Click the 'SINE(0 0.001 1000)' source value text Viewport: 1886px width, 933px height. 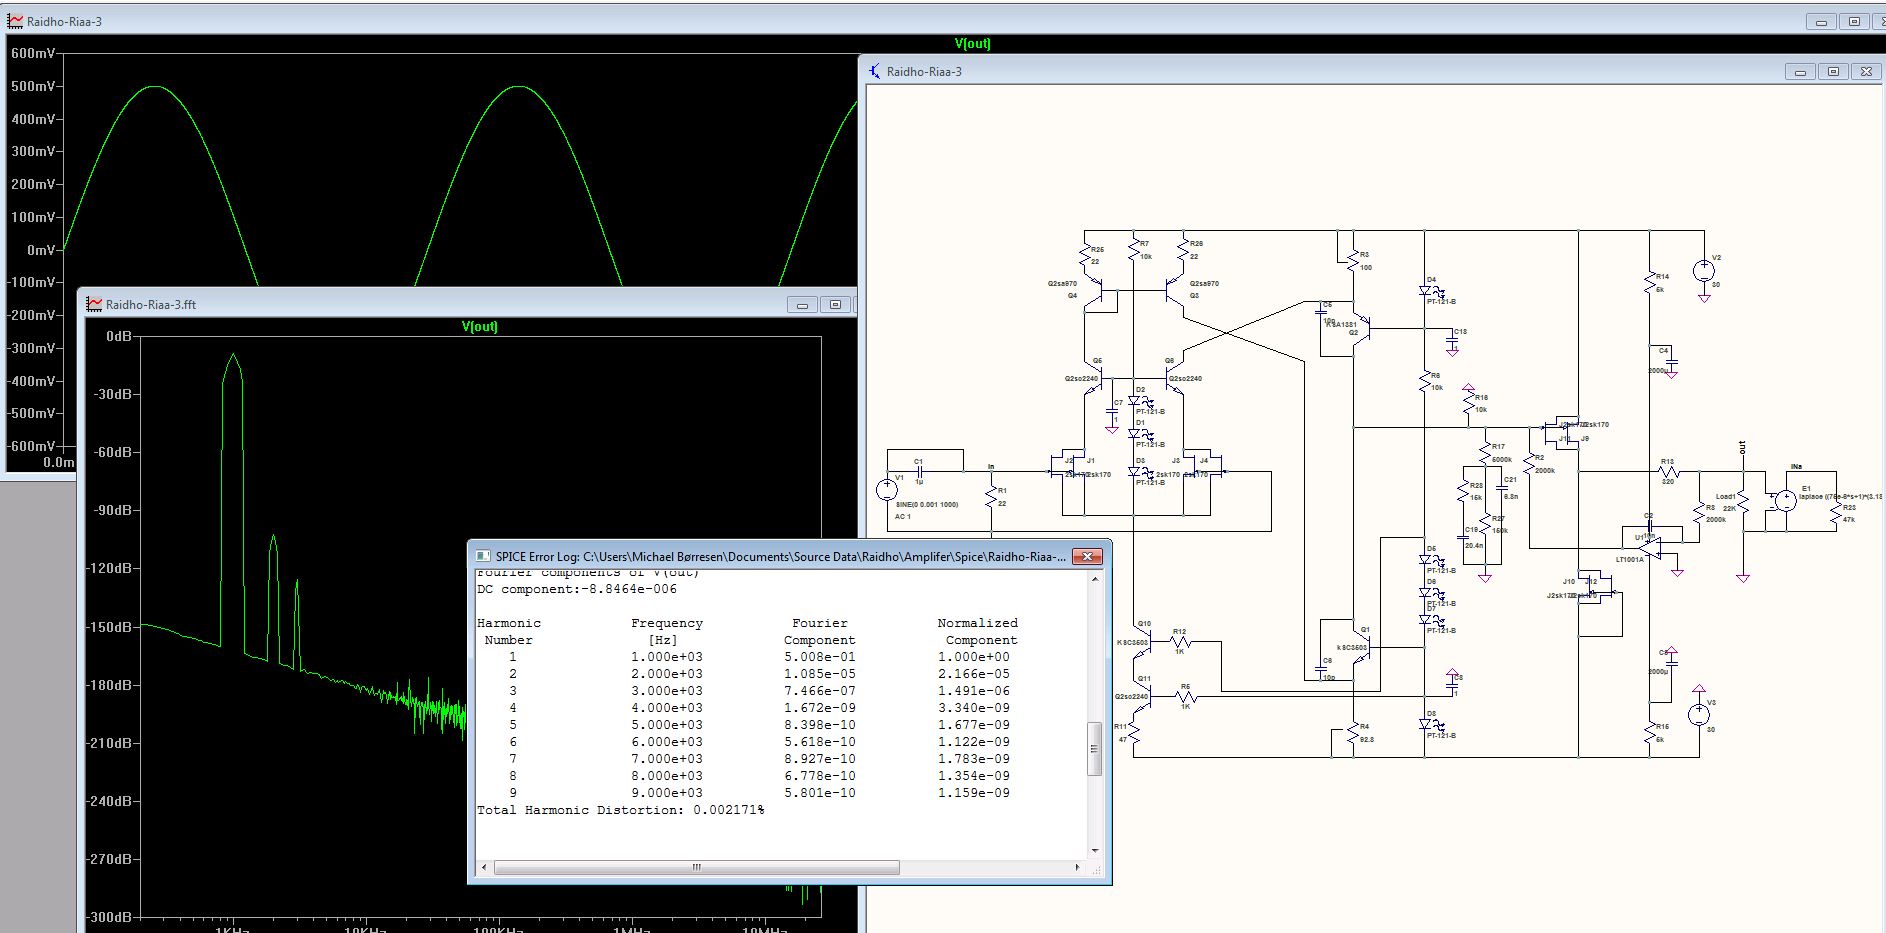[926, 504]
